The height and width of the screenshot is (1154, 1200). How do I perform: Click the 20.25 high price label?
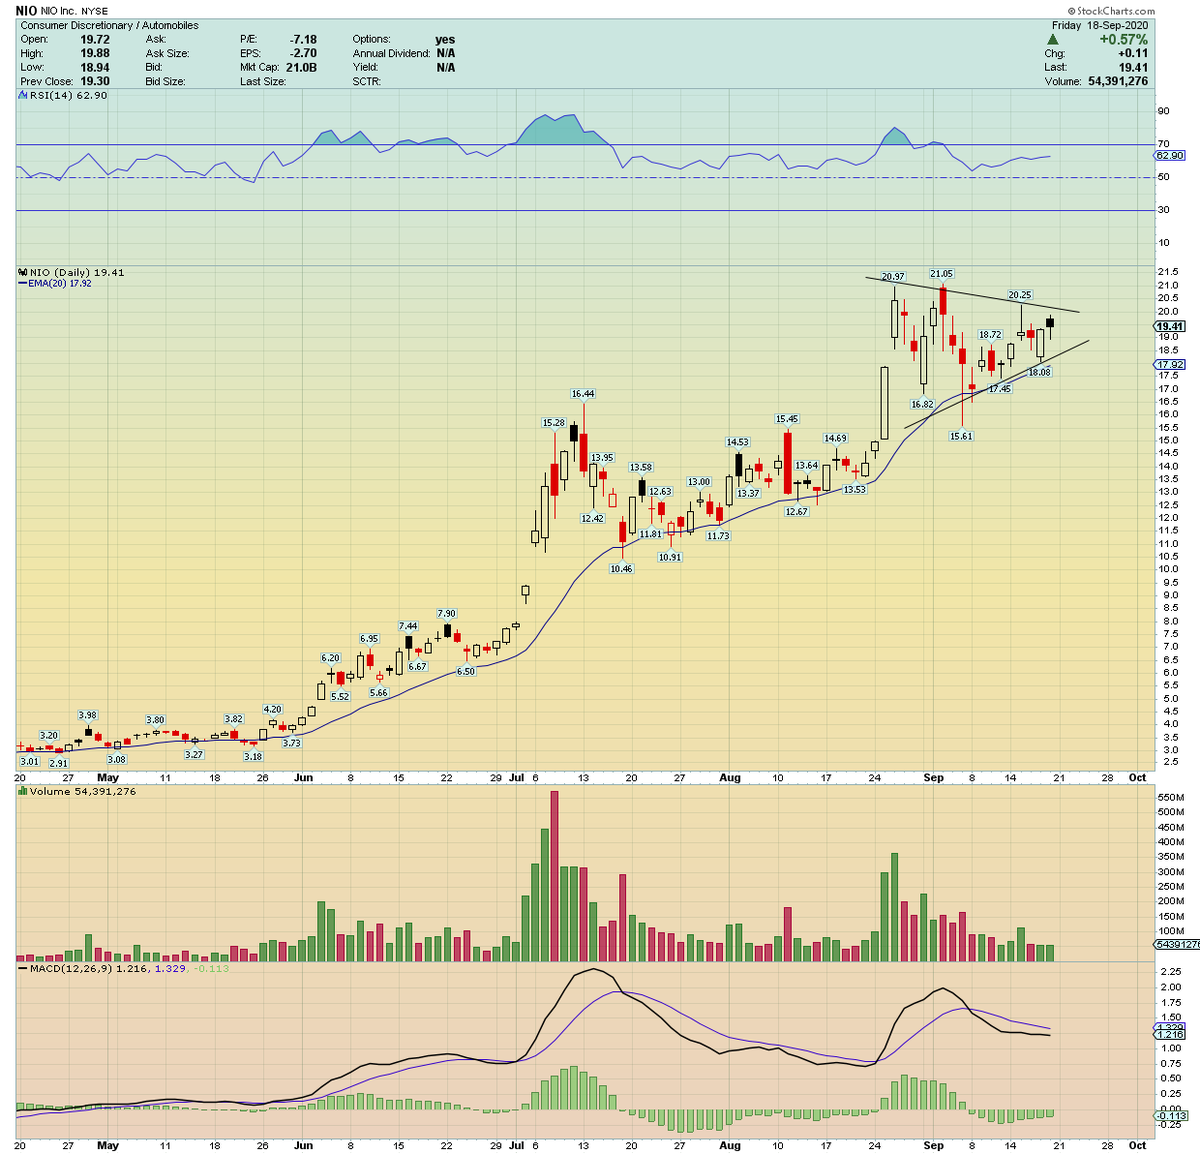coord(1019,295)
